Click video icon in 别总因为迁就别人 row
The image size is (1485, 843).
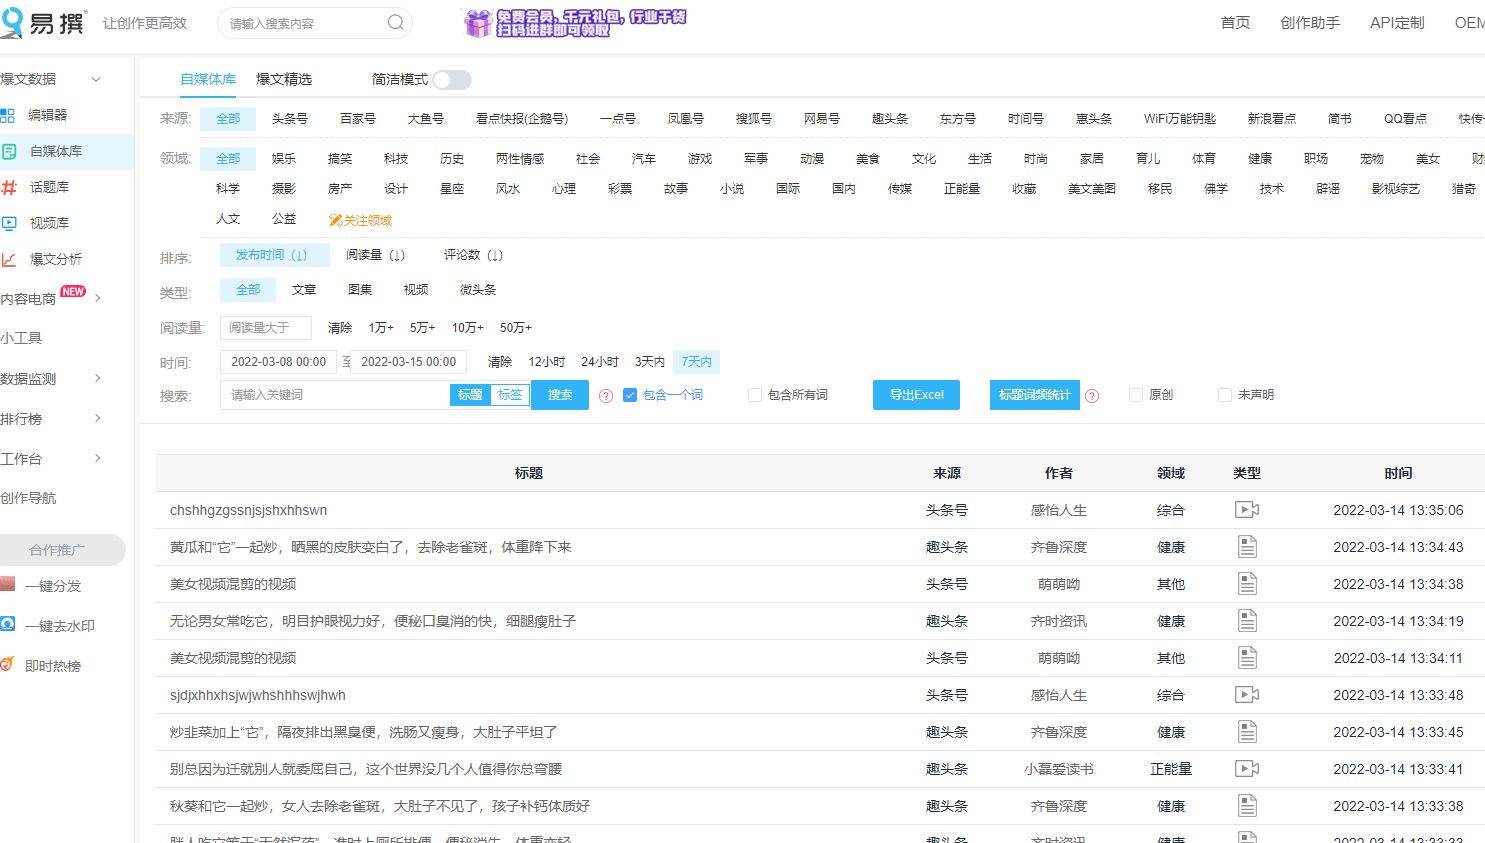coord(1247,769)
